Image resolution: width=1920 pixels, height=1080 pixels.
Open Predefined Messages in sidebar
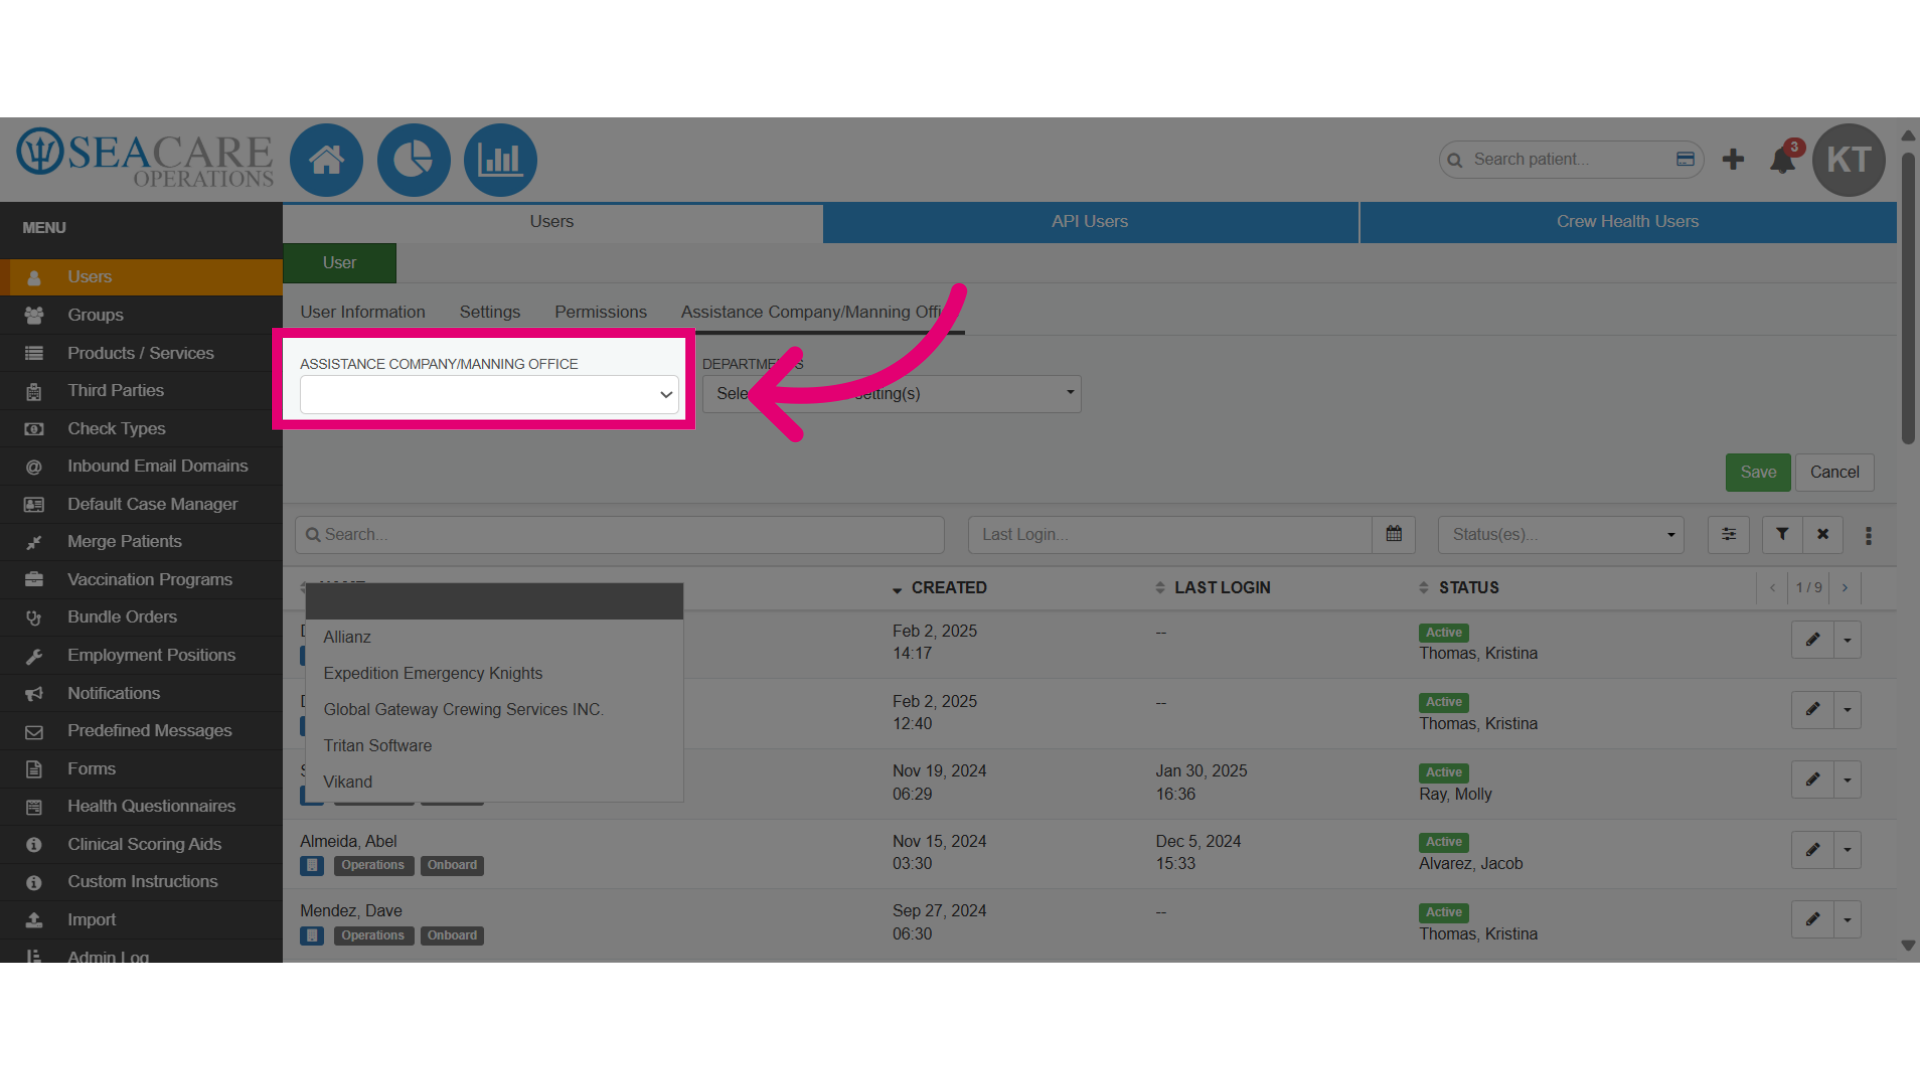click(141, 731)
